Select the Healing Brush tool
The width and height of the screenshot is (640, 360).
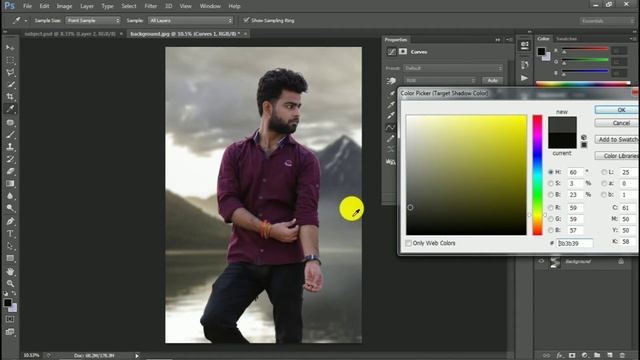10,122
